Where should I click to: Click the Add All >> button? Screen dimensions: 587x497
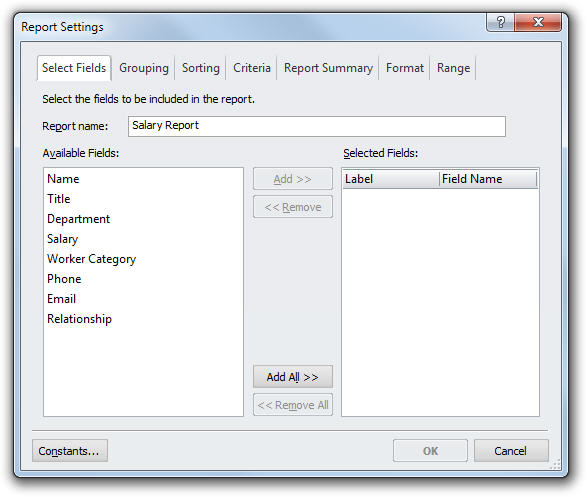pyautogui.click(x=293, y=377)
